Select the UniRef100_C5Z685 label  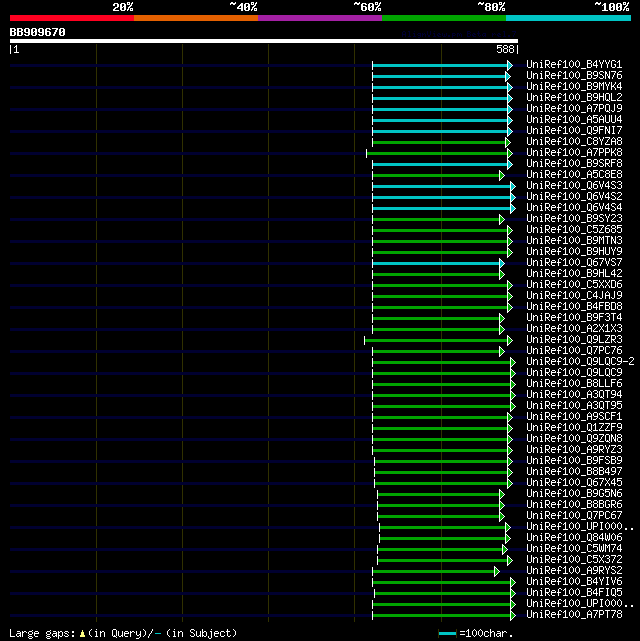click(x=574, y=230)
